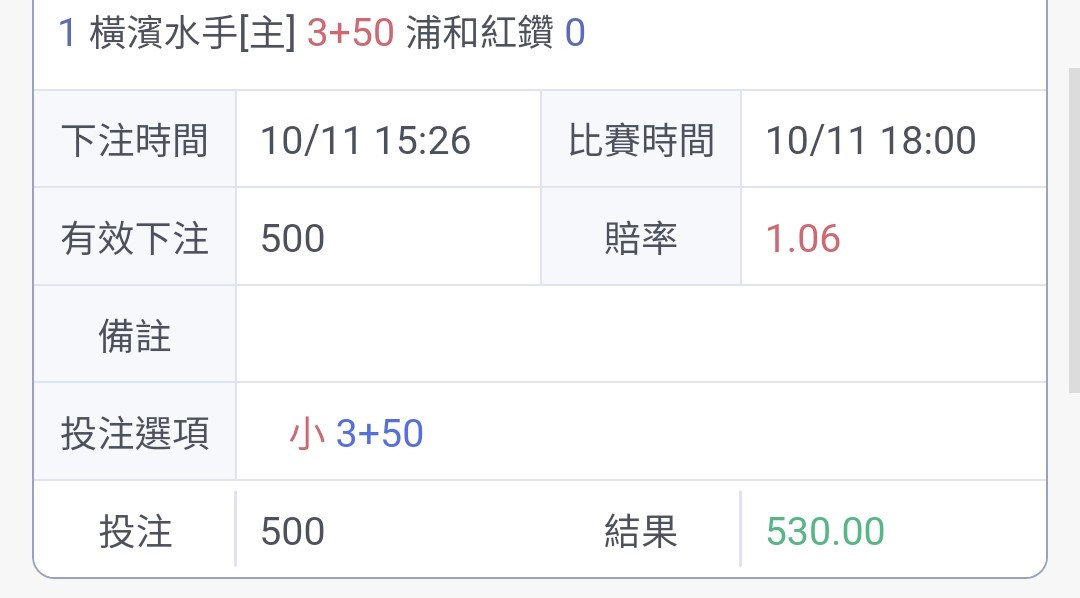
Task: Click the 下注時間 label cell
Action: (x=135, y=139)
